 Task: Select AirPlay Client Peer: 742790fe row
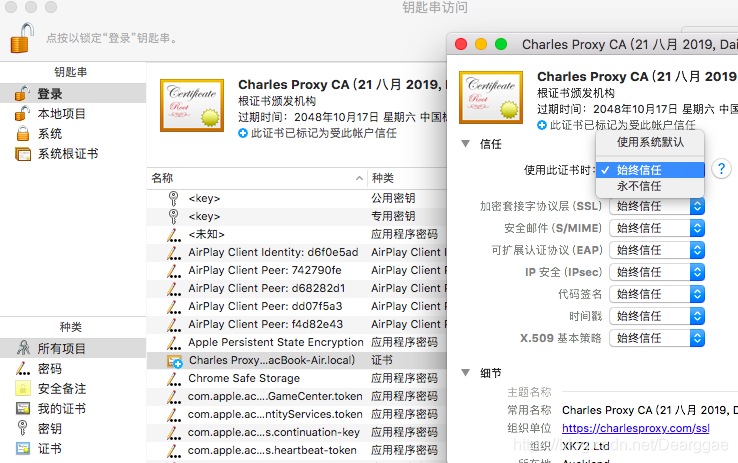tap(297, 270)
